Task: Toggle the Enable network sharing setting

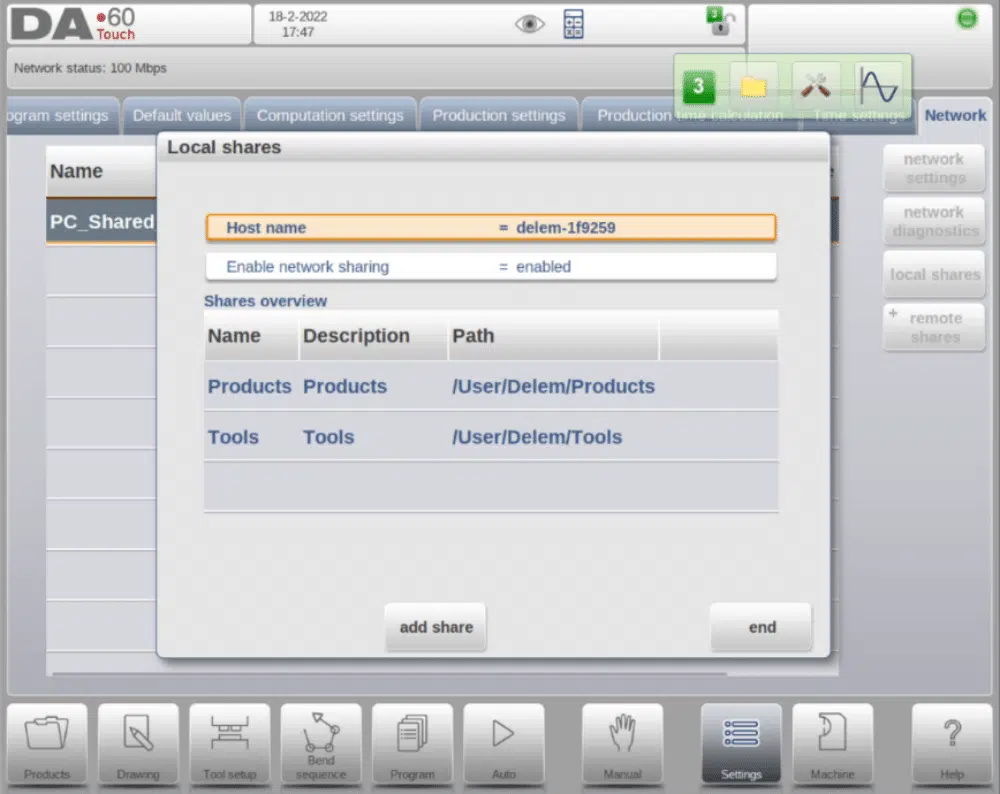Action: tap(491, 267)
